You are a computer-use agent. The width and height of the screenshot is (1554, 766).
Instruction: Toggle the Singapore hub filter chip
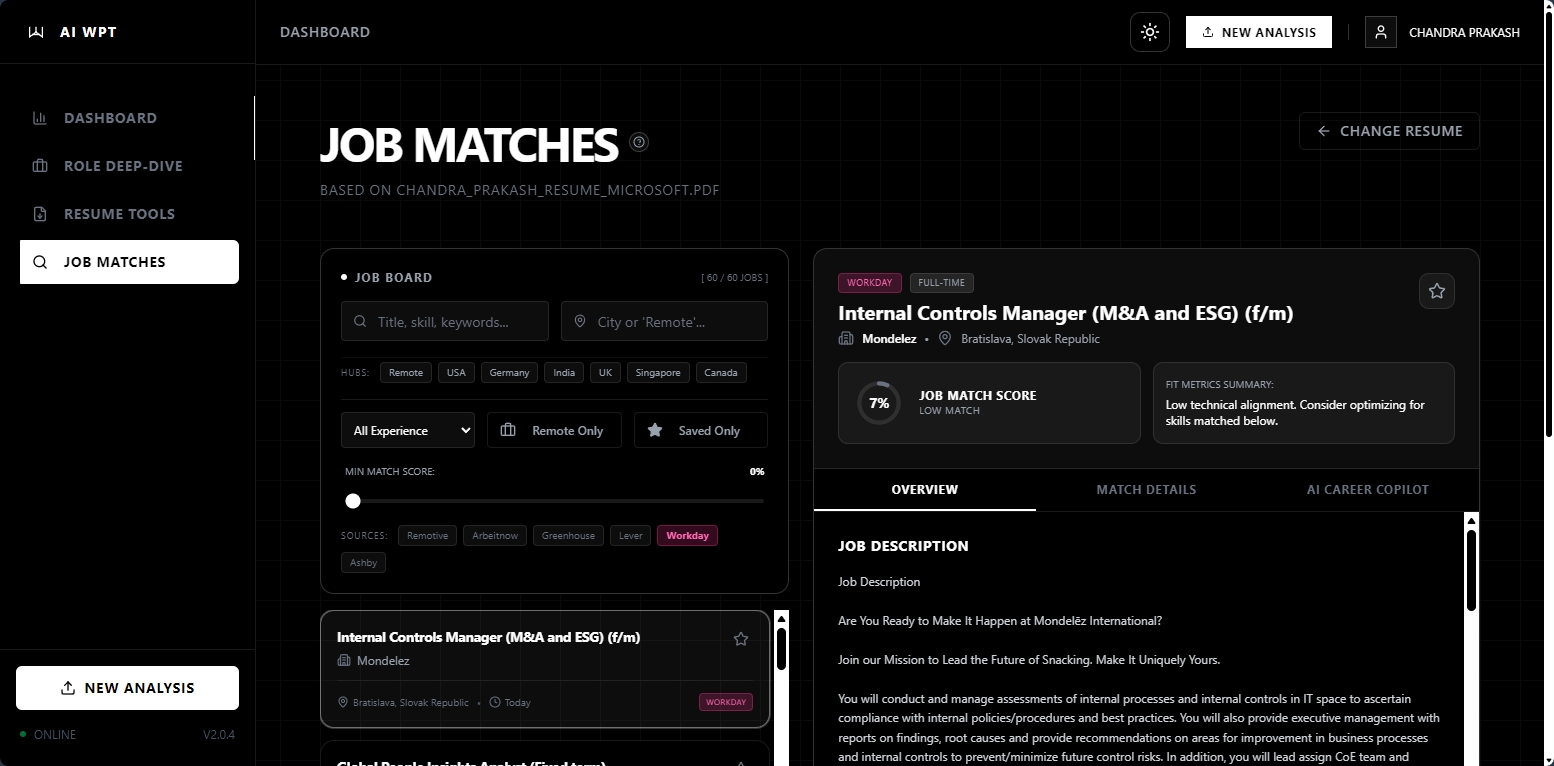(658, 373)
